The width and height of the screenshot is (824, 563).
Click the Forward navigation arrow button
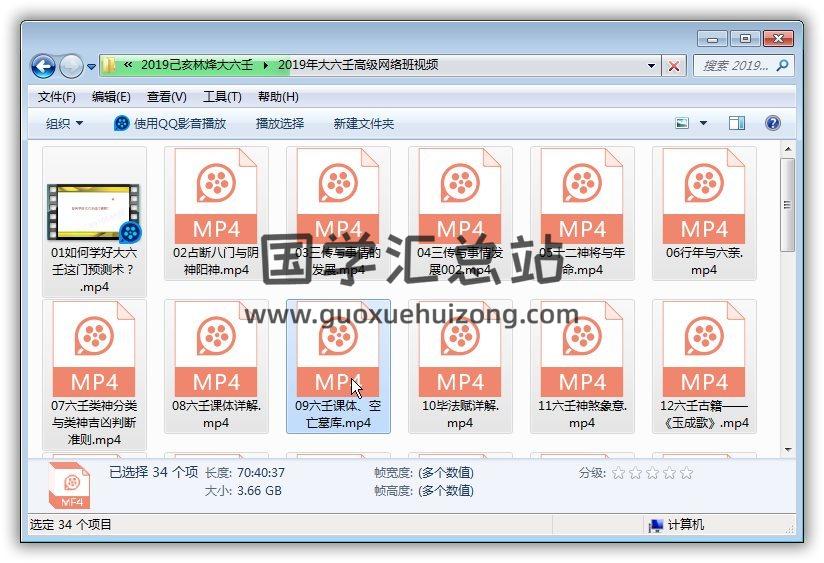pyautogui.click(x=71, y=67)
